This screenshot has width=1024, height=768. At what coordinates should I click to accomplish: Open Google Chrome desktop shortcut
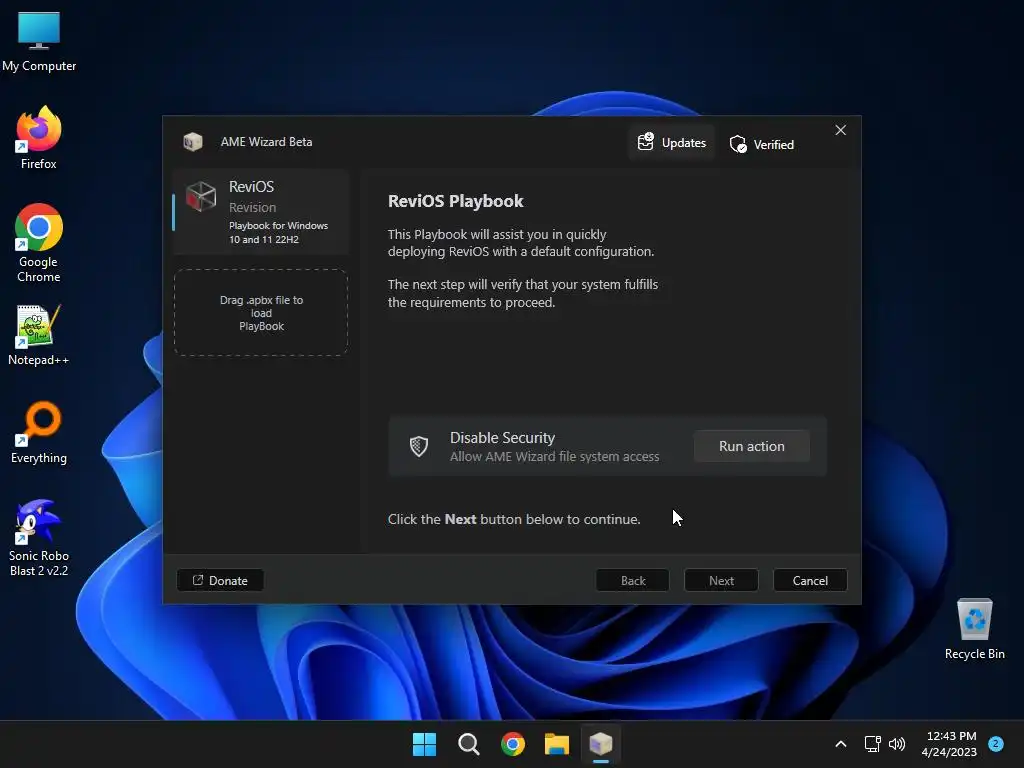[39, 242]
